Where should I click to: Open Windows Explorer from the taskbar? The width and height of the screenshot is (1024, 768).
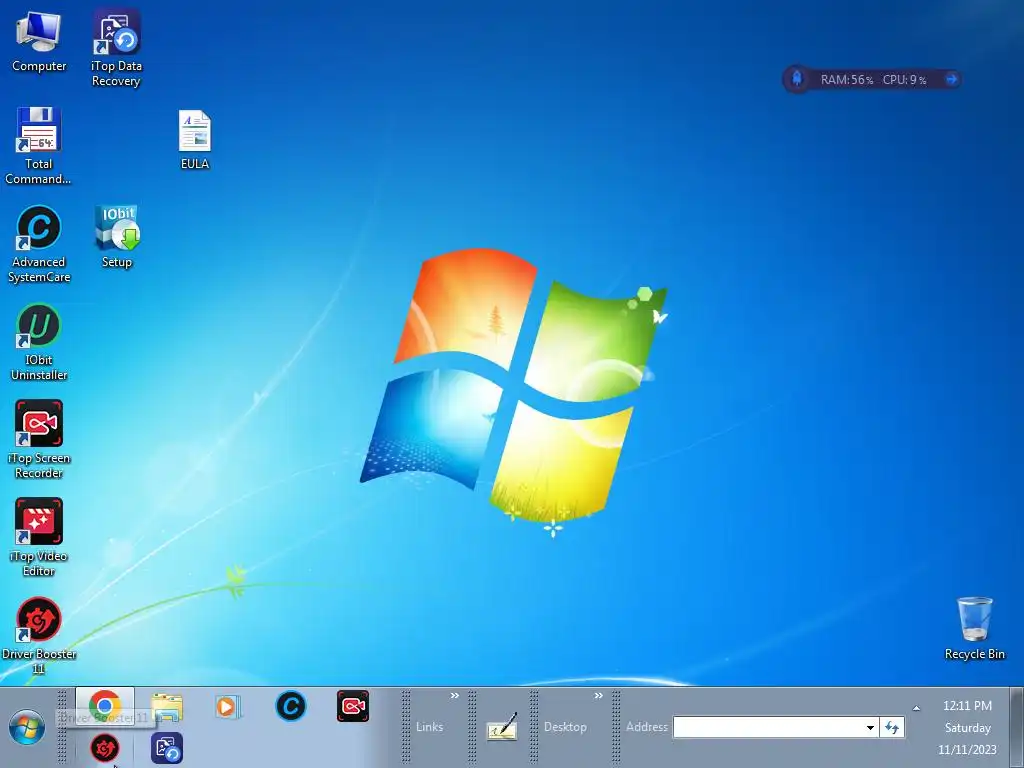click(167, 707)
